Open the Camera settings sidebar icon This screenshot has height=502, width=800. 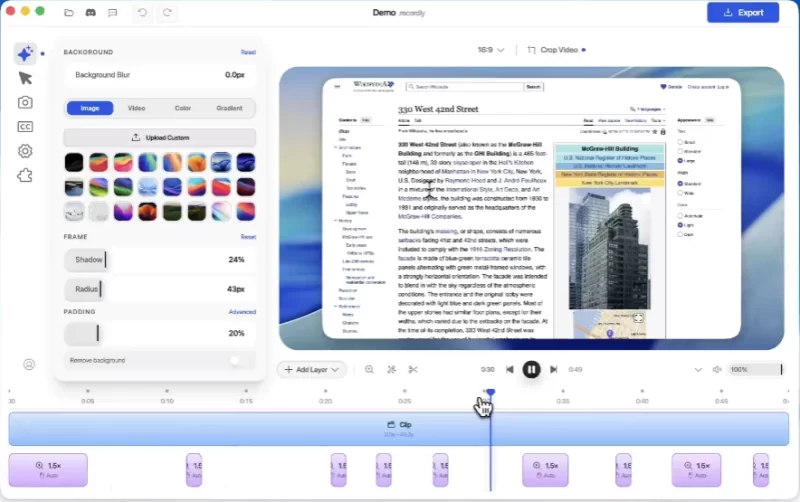[x=25, y=103]
